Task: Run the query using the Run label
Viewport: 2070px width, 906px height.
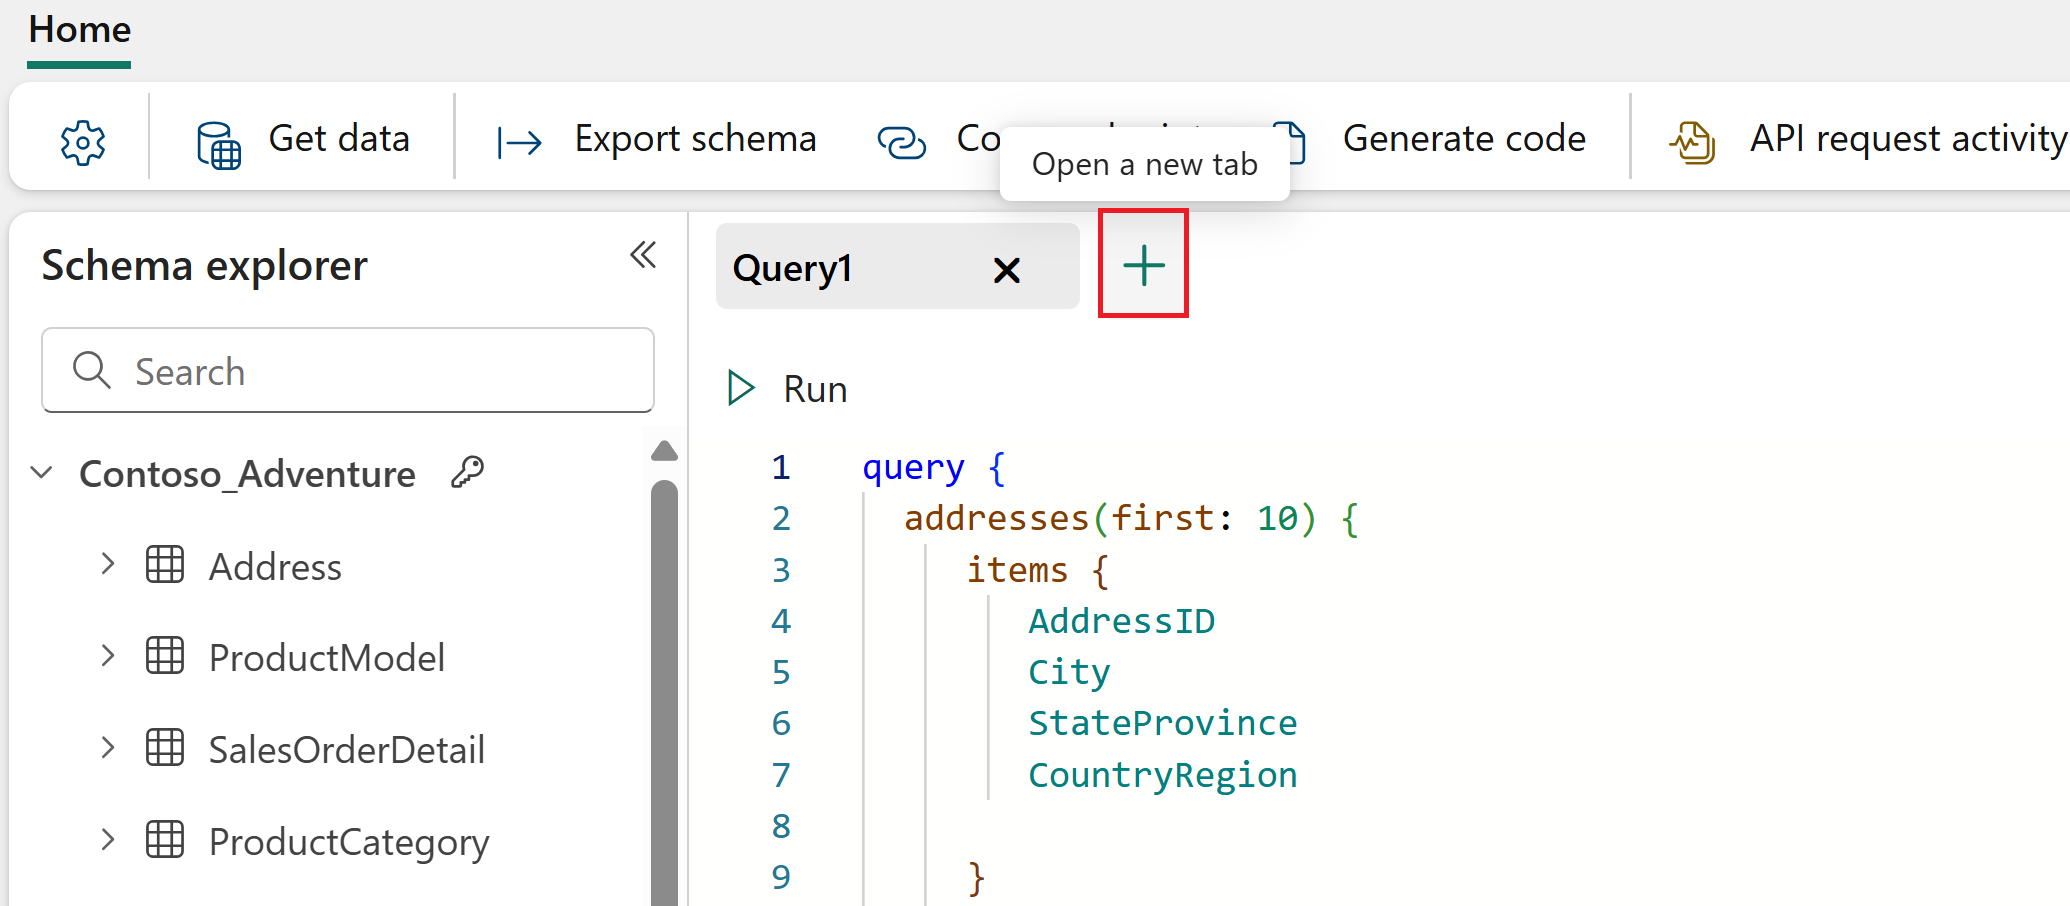Action: pos(815,389)
